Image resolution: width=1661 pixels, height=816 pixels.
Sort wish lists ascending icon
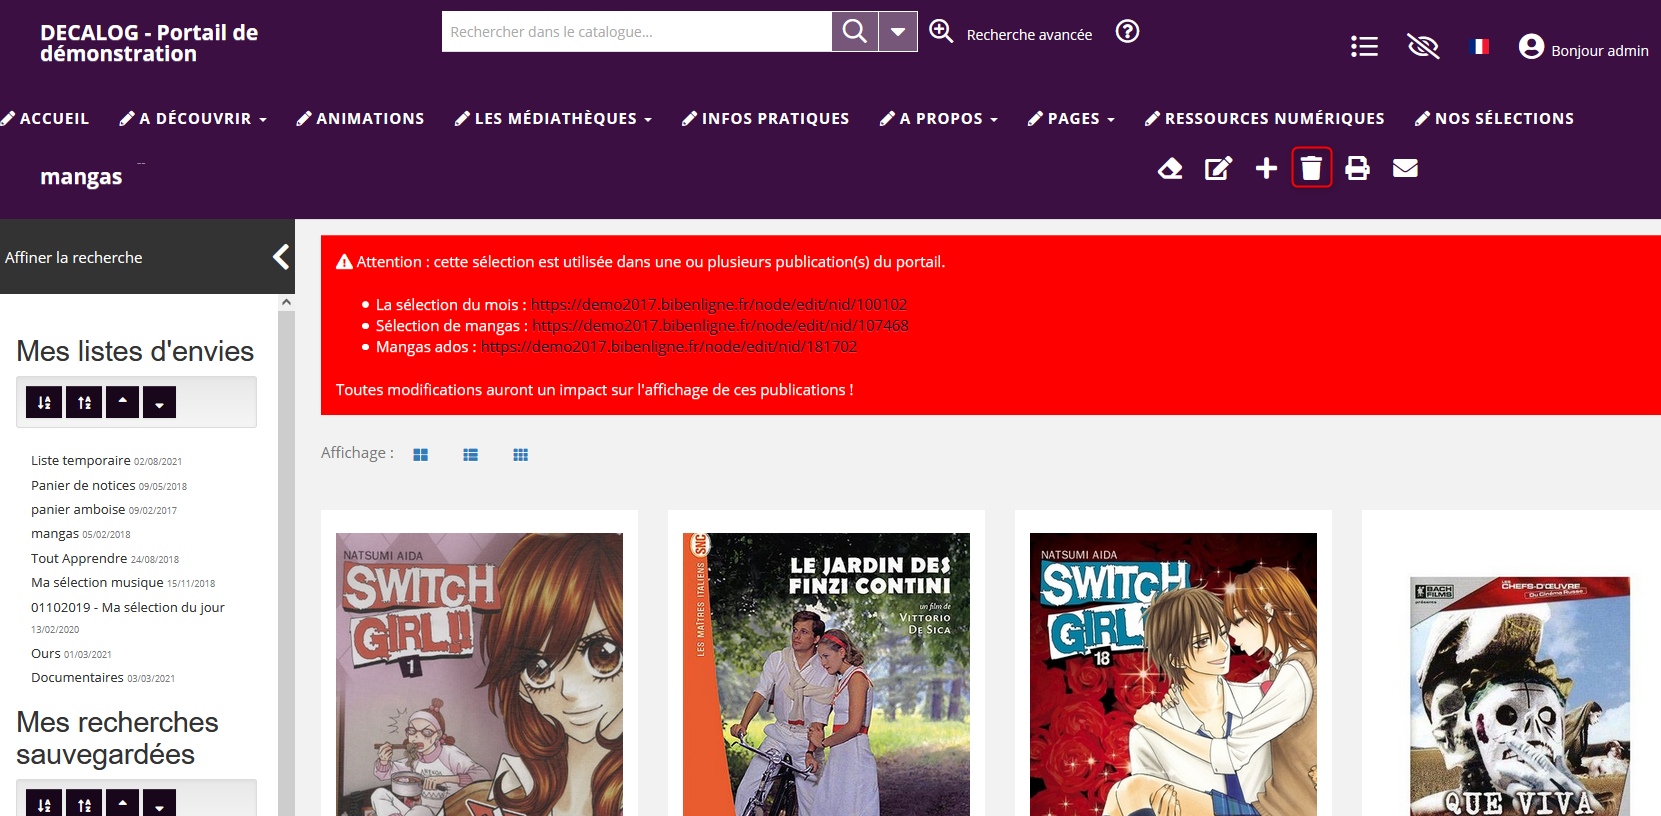[x=44, y=402]
